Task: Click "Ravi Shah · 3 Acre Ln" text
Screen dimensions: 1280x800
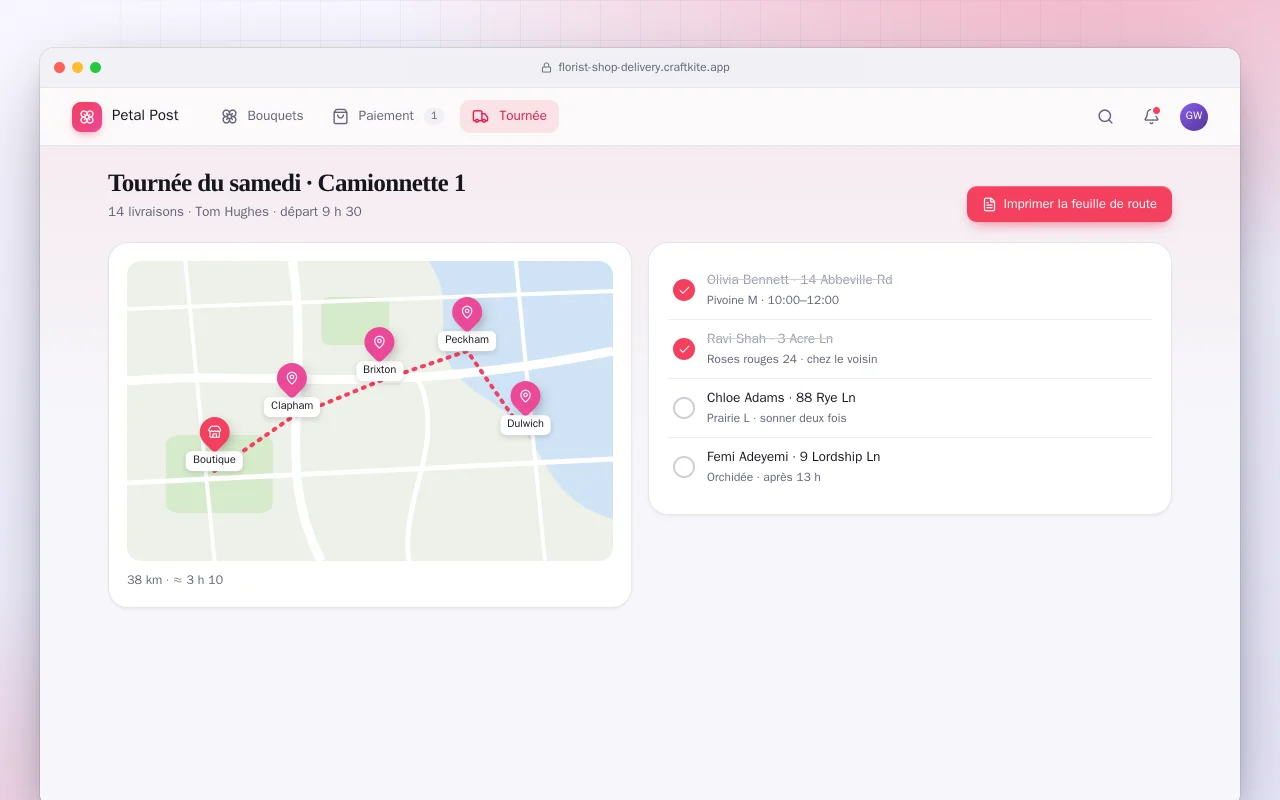Action: click(770, 339)
